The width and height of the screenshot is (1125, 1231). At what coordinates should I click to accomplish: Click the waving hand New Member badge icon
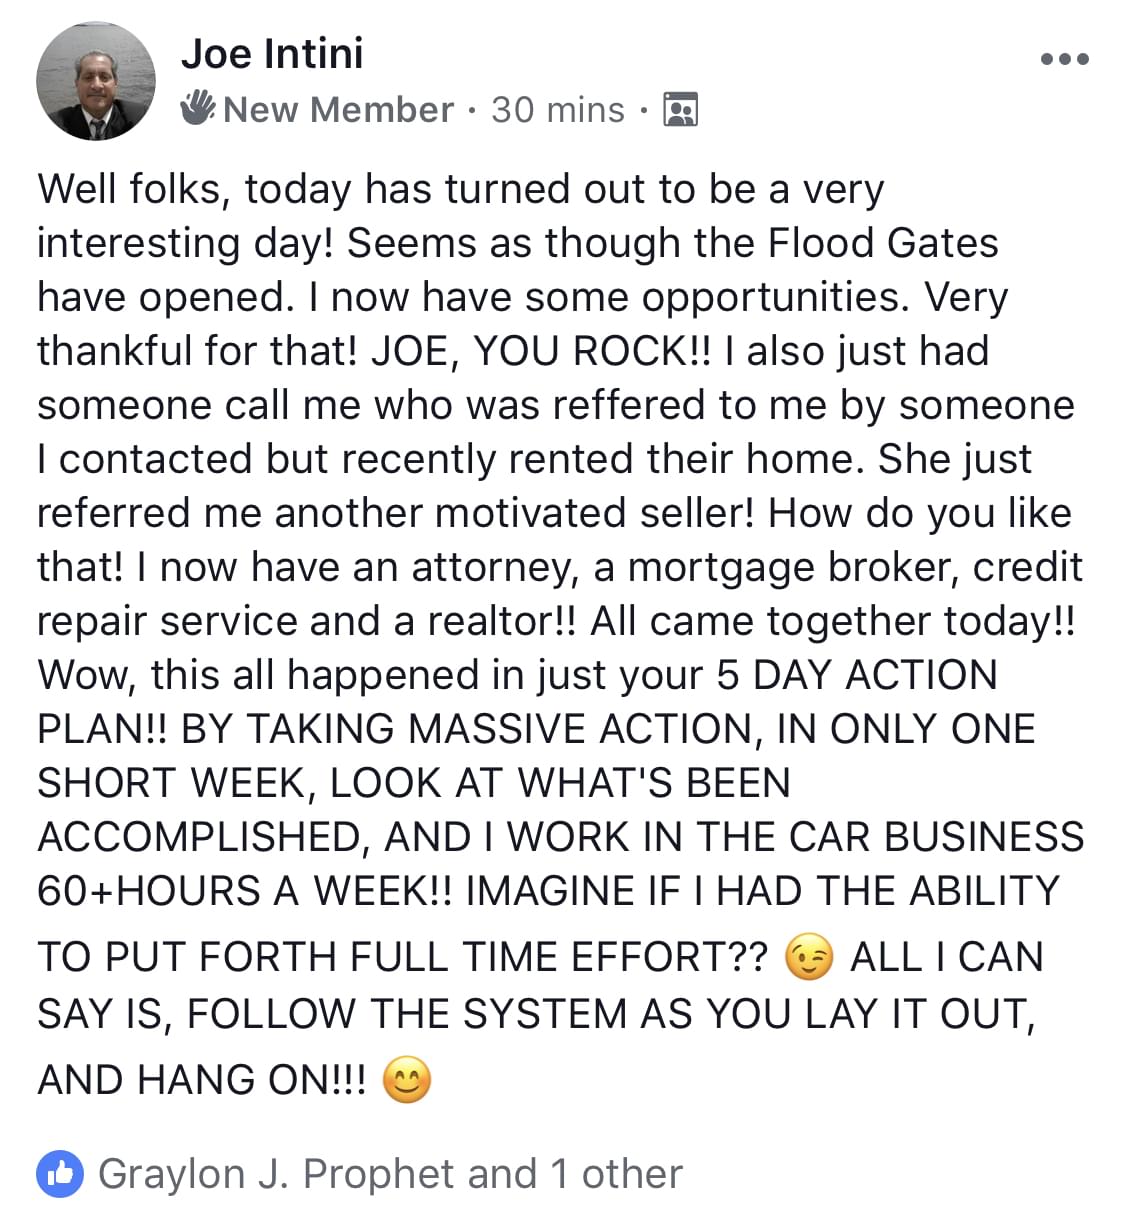click(198, 108)
